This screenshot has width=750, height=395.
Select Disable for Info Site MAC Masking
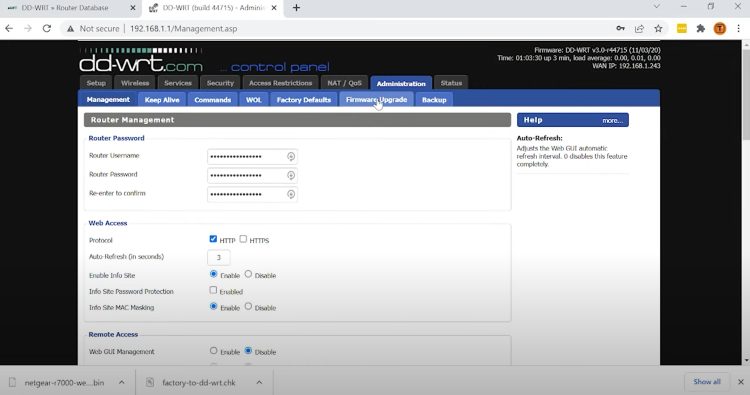pyautogui.click(x=248, y=306)
